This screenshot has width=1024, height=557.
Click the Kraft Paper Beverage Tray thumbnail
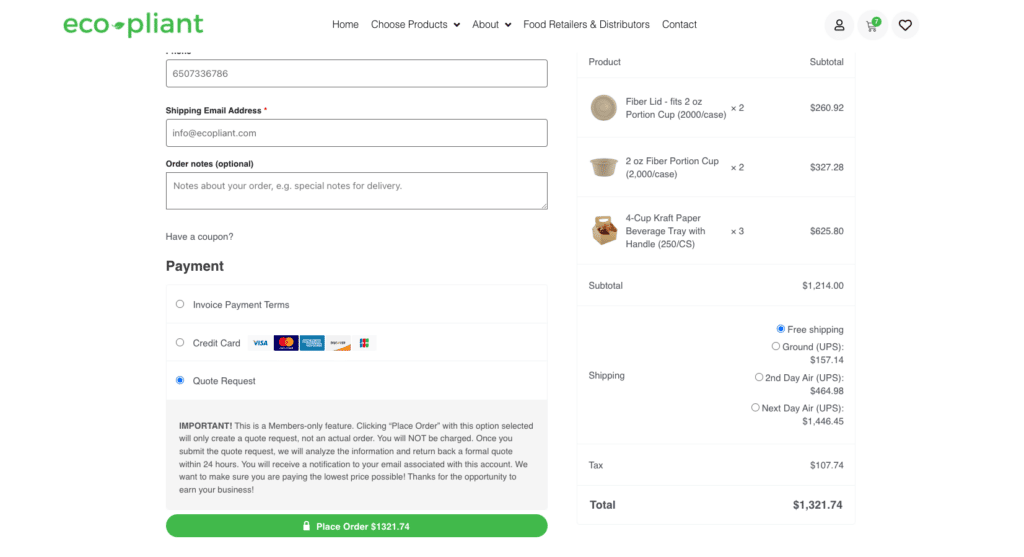point(604,231)
